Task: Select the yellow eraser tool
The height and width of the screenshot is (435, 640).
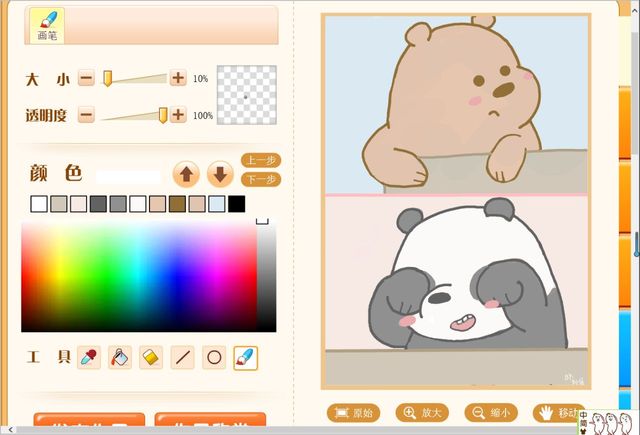Action: coord(151,357)
